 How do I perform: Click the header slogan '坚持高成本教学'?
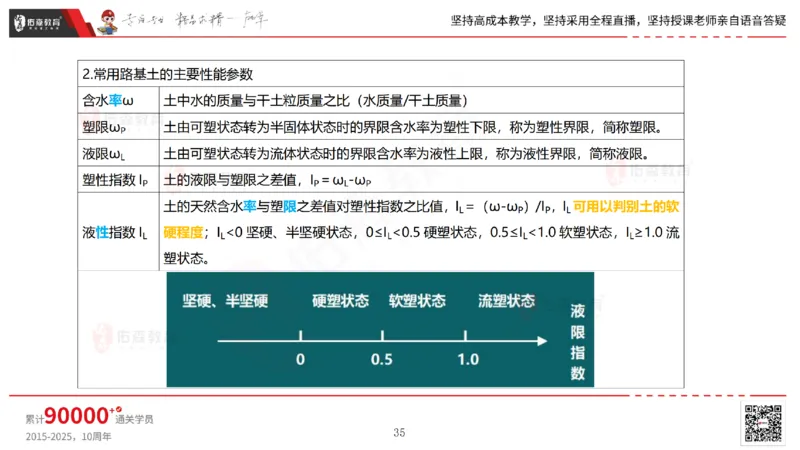491,21
